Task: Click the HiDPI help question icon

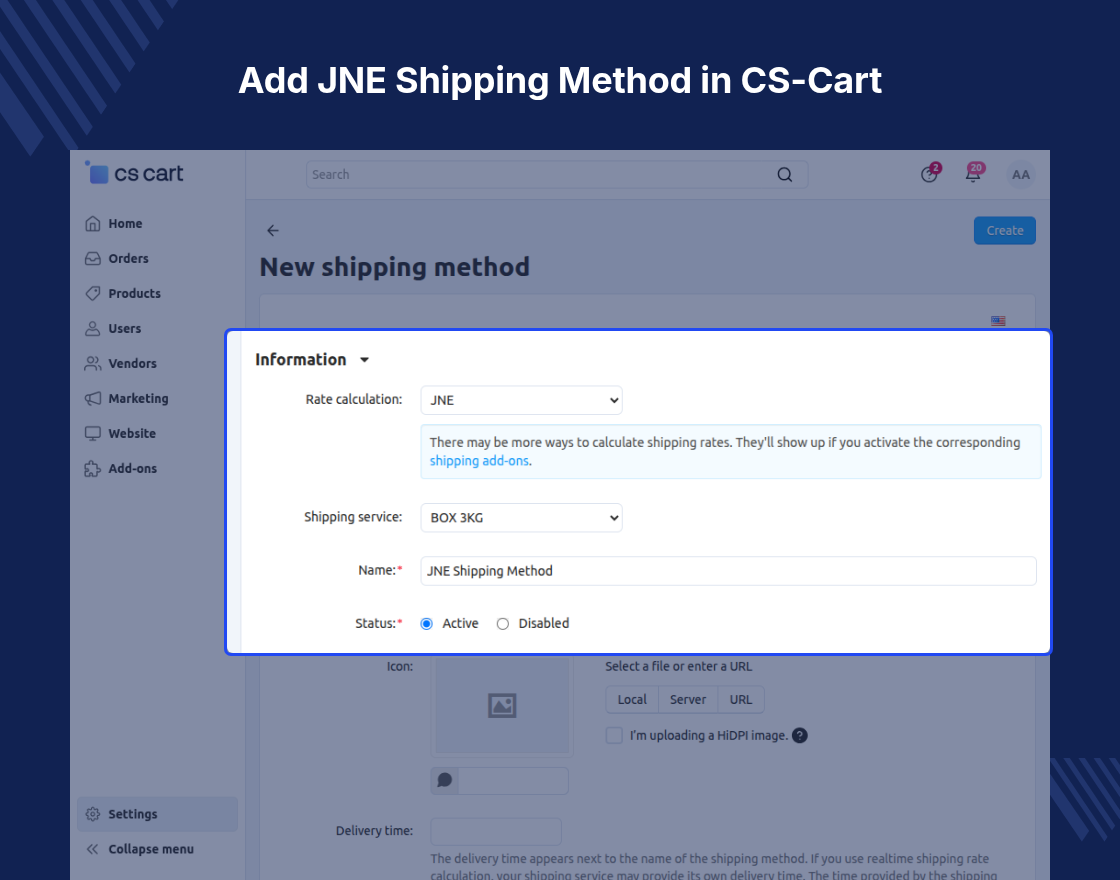Action: pyautogui.click(x=800, y=736)
